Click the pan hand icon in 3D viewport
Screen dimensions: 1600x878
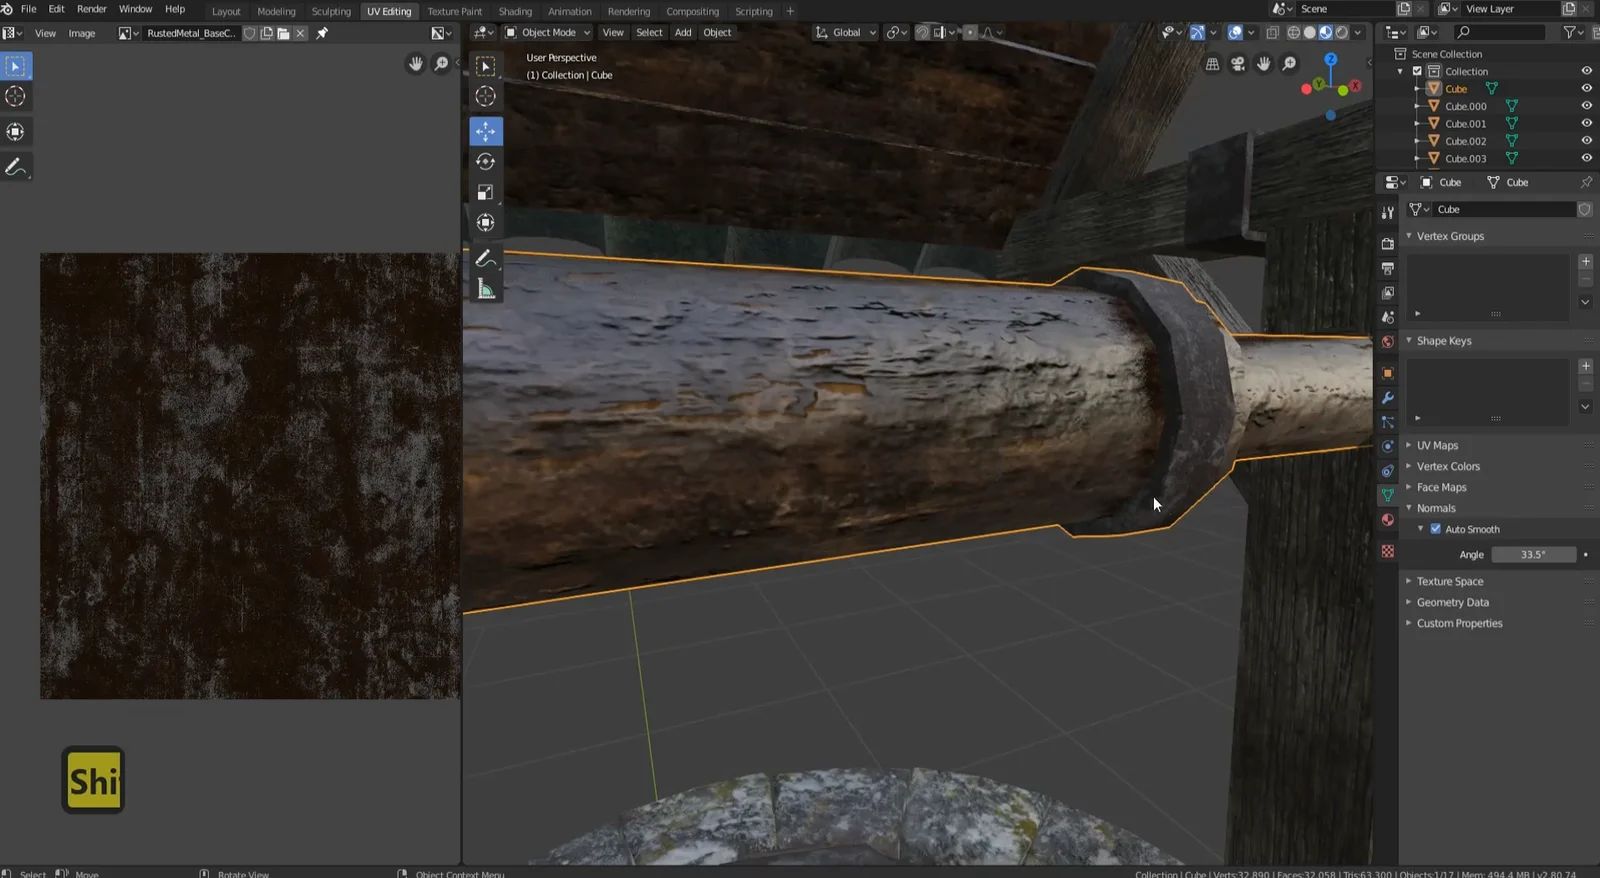pyautogui.click(x=1264, y=64)
